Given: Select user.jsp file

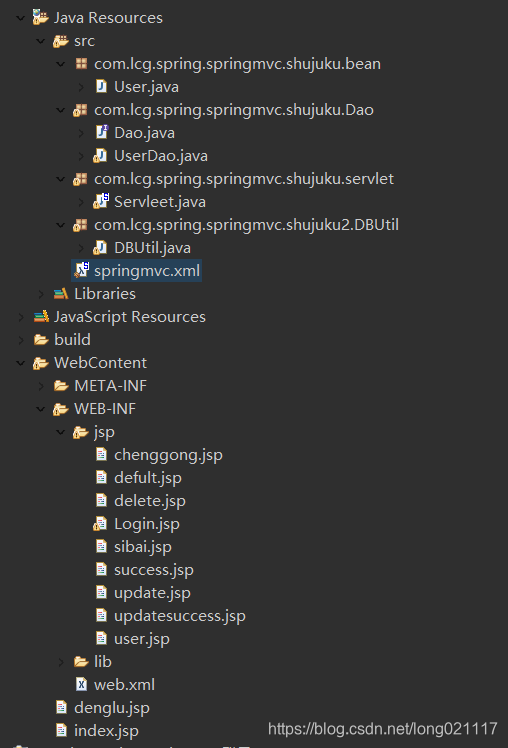Looking at the screenshot, I should (x=142, y=639).
